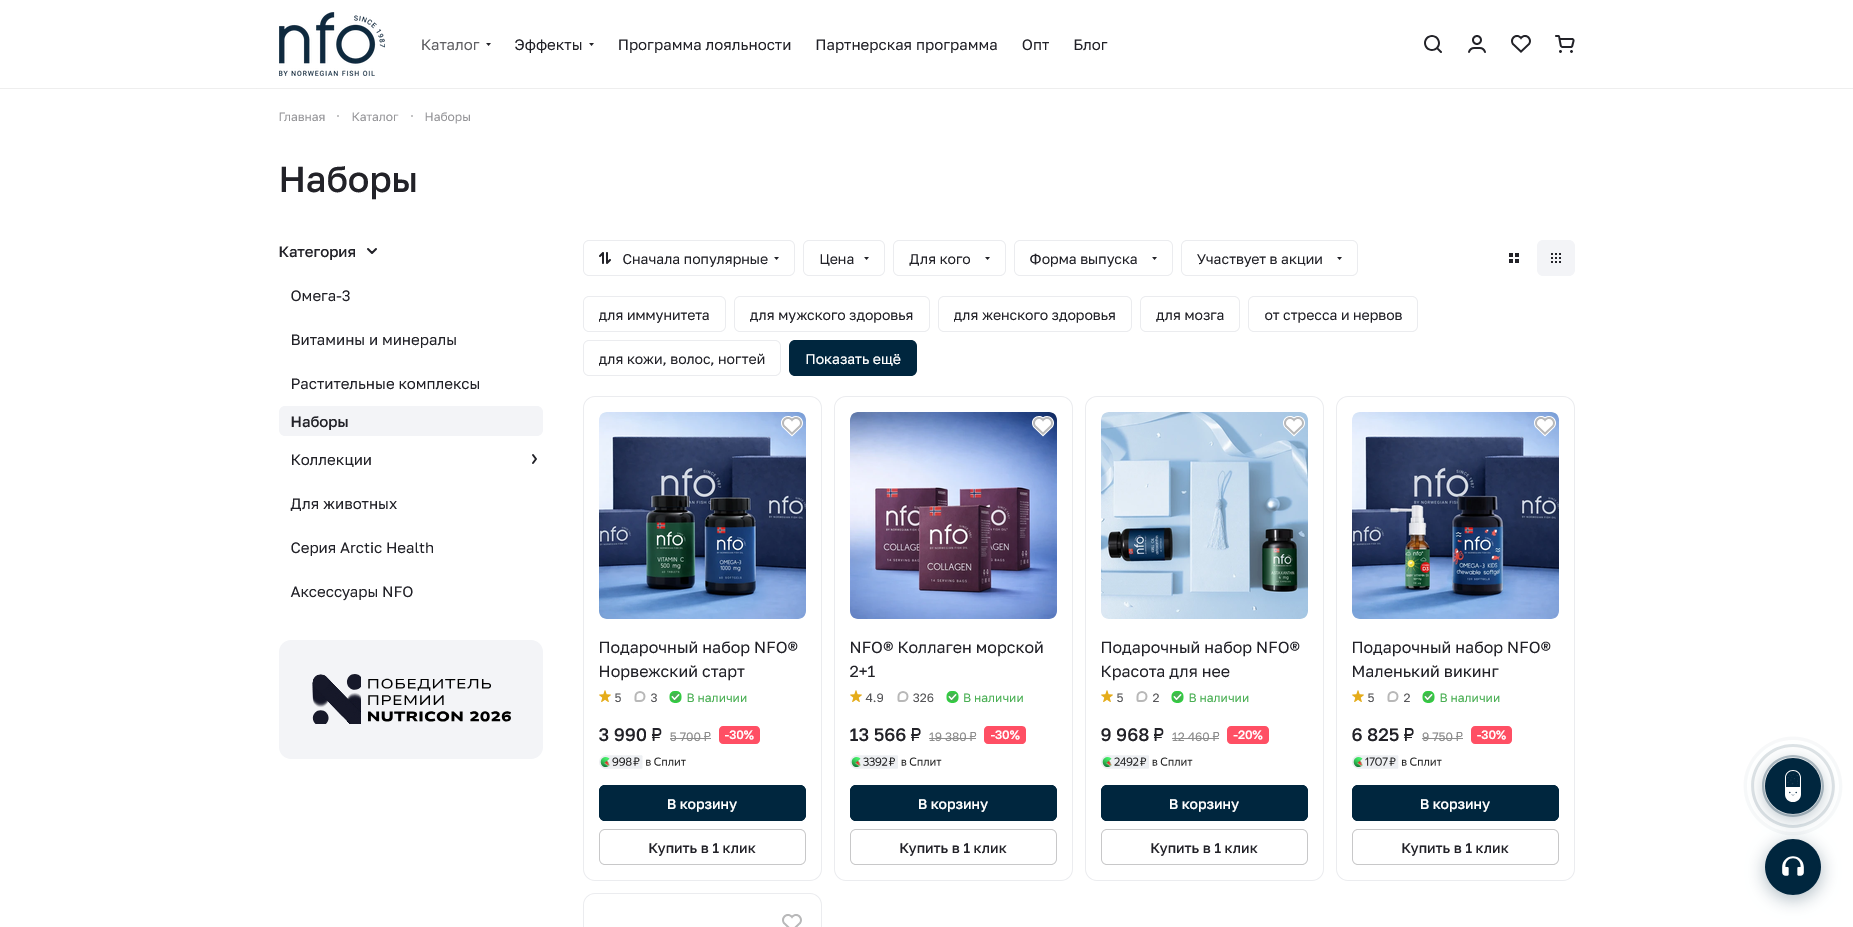The width and height of the screenshot is (1853, 927).
Task: Open Маленький викинг product image
Action: coord(1455,515)
